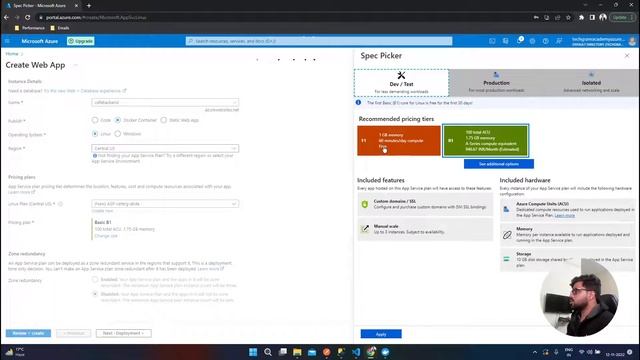The width and height of the screenshot is (640, 360).
Task: Open the Chrome profile avatar
Action: (x=603, y=18)
